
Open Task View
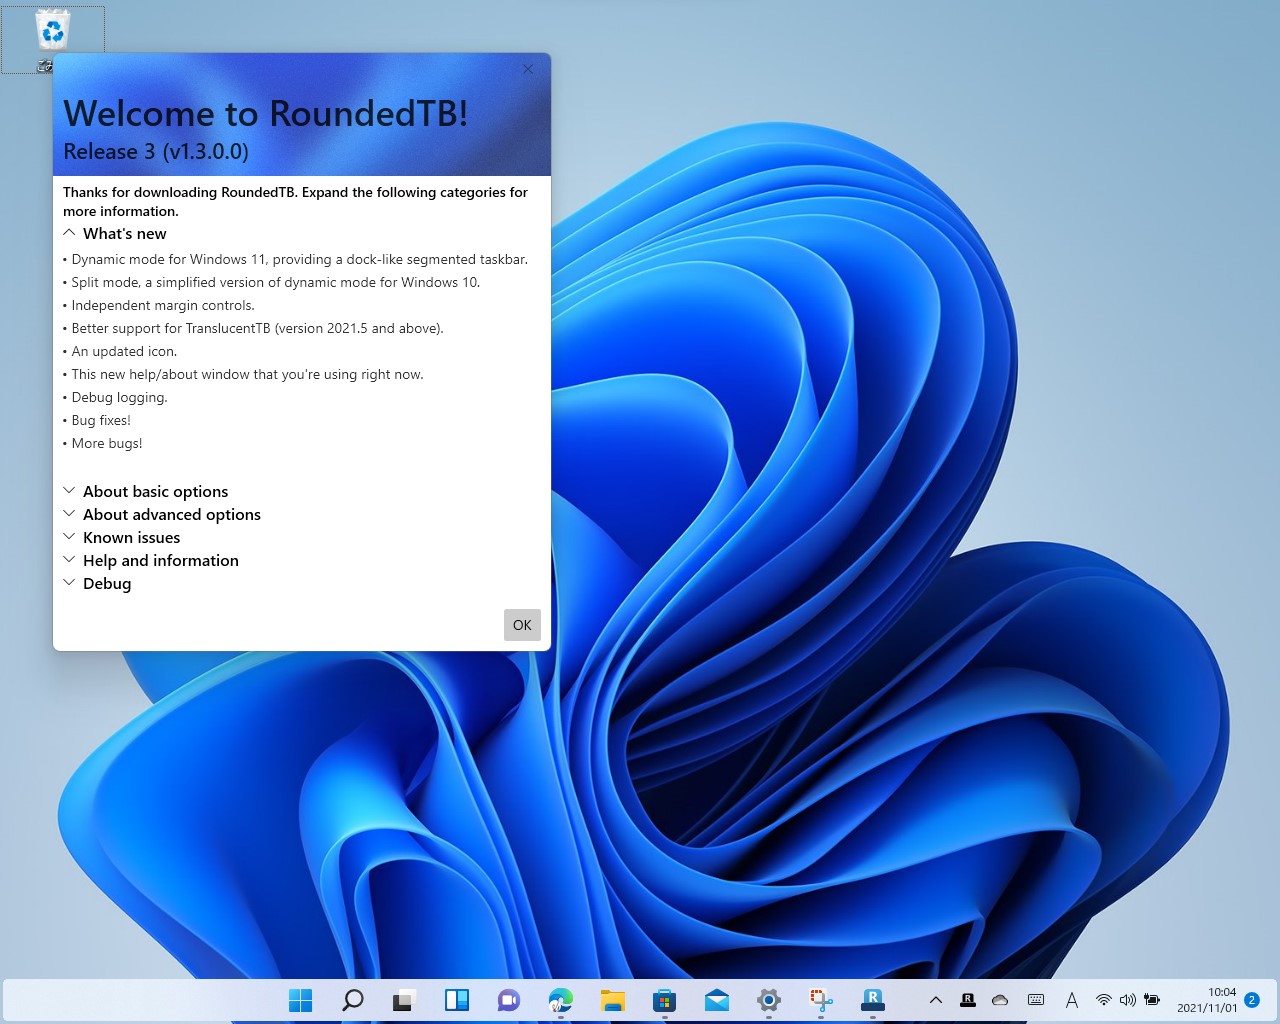tap(456, 1000)
